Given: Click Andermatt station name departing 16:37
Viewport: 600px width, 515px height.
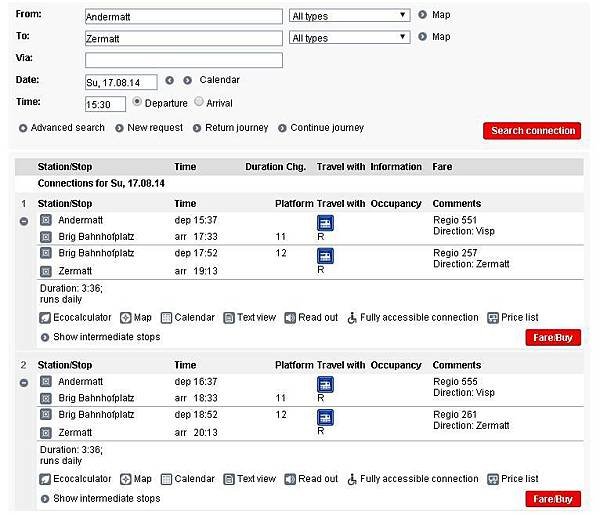Looking at the screenshot, I should tap(80, 381).
